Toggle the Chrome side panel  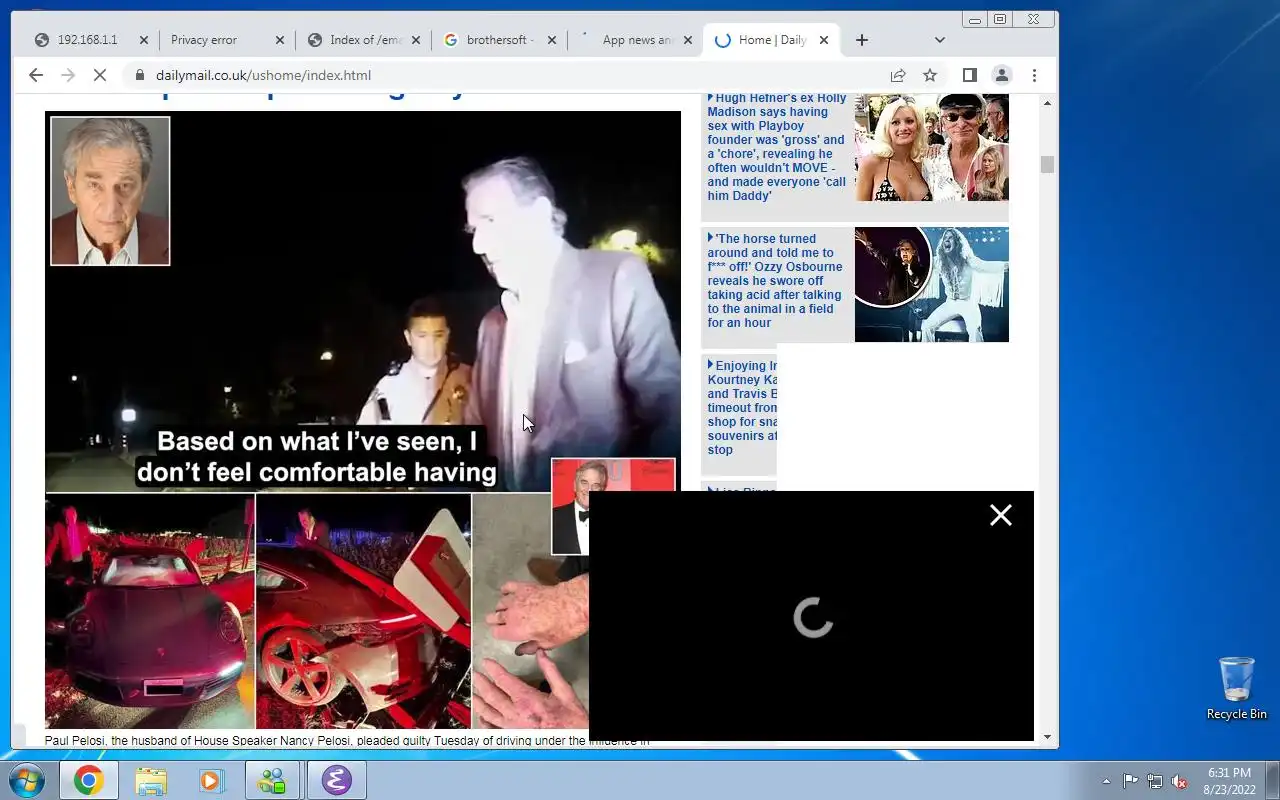pyautogui.click(x=969, y=75)
